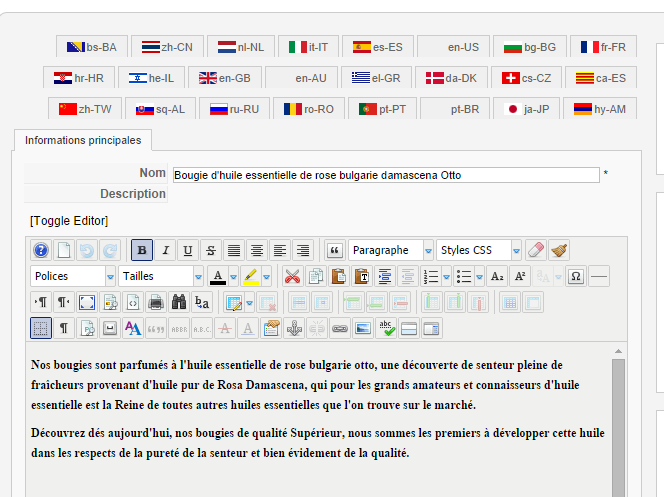Set right-to-left text direction
The height and width of the screenshot is (497, 664).
point(64,302)
